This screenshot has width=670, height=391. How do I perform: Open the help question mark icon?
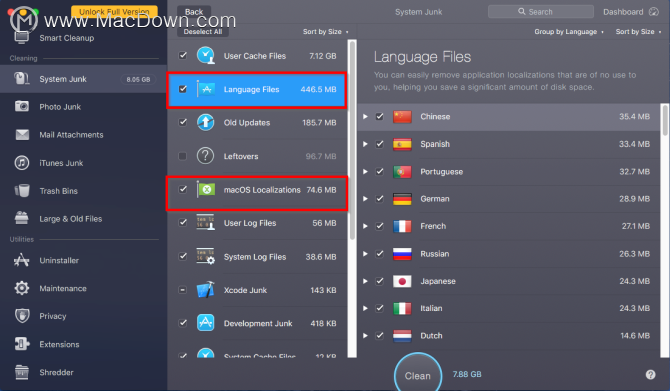pos(650,375)
